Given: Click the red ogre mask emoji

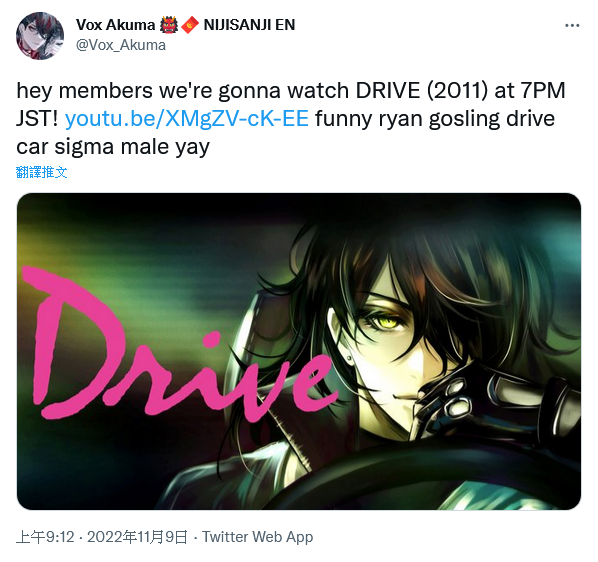Looking at the screenshot, I should 169,25.
